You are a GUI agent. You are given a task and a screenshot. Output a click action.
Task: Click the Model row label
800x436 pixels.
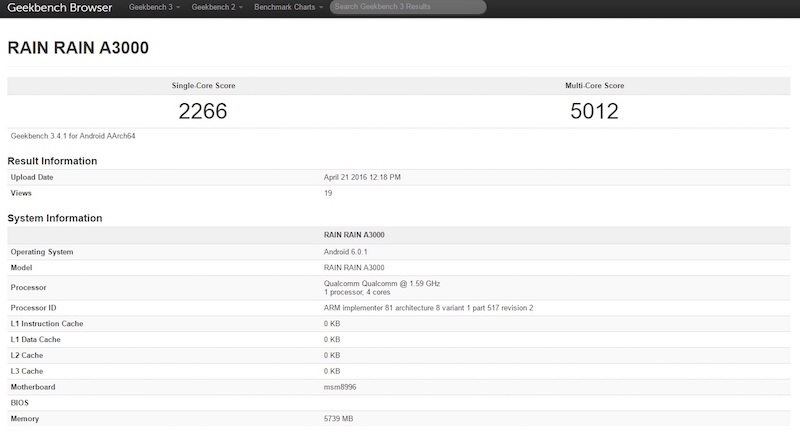pyautogui.click(x=21, y=268)
